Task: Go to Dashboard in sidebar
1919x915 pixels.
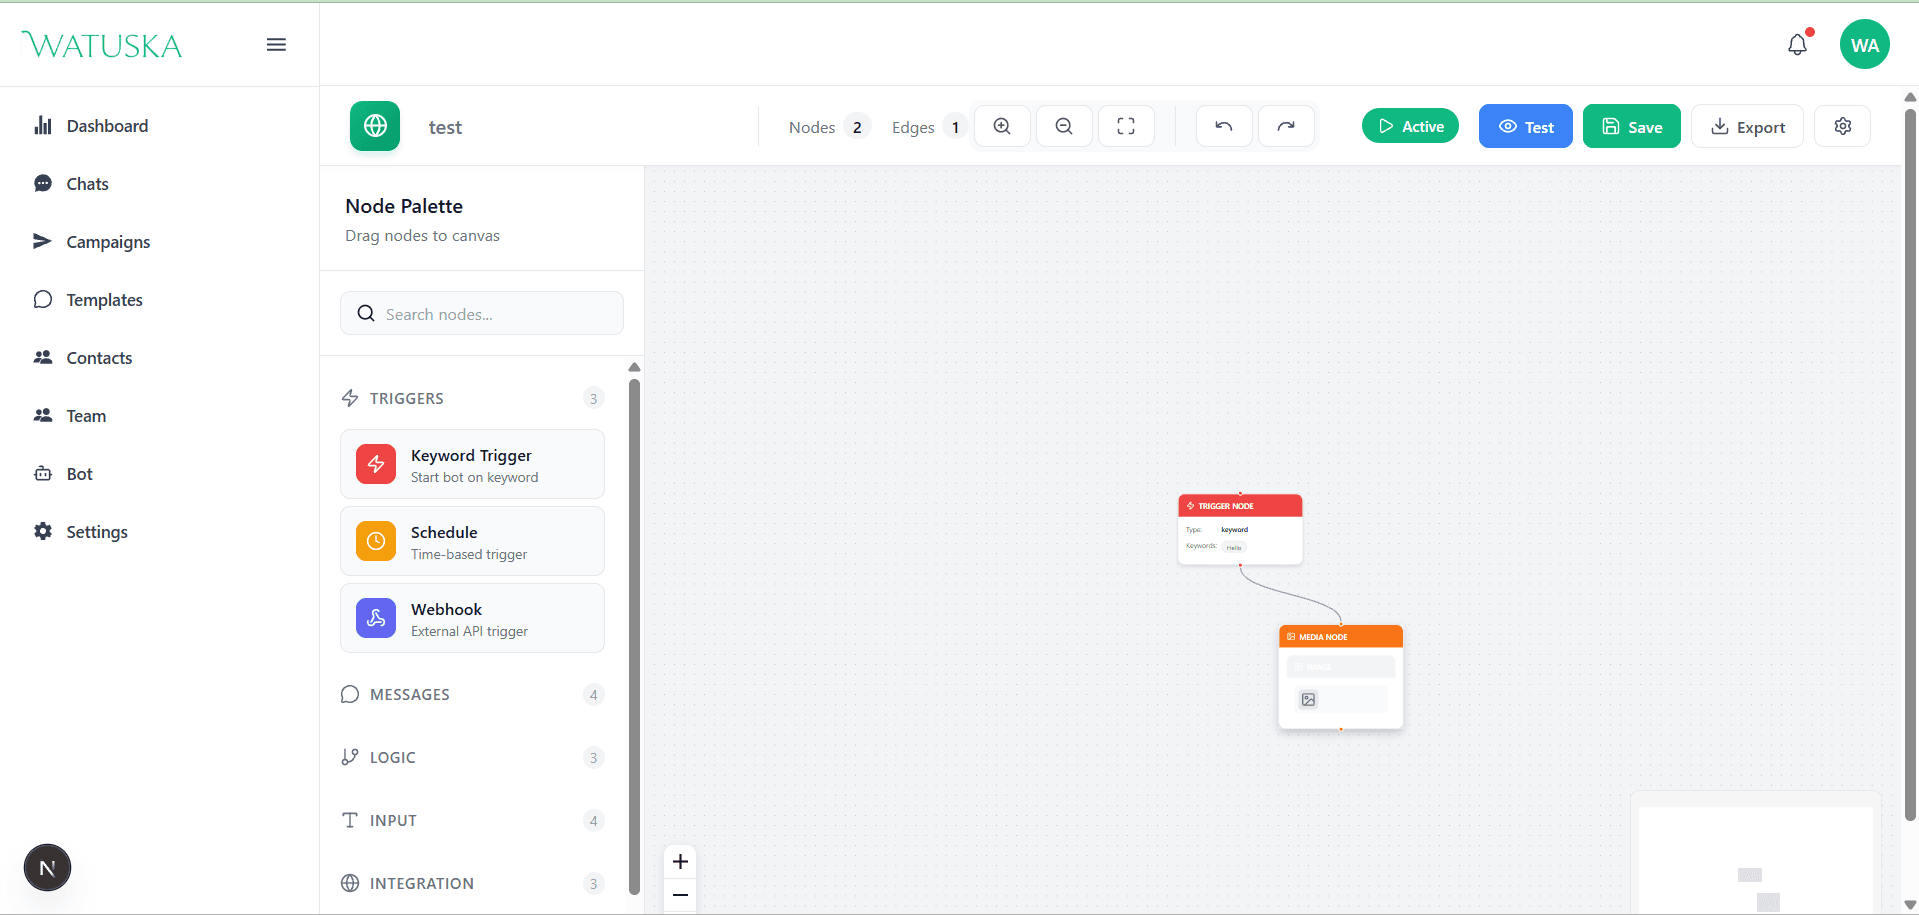Action: [x=107, y=126]
